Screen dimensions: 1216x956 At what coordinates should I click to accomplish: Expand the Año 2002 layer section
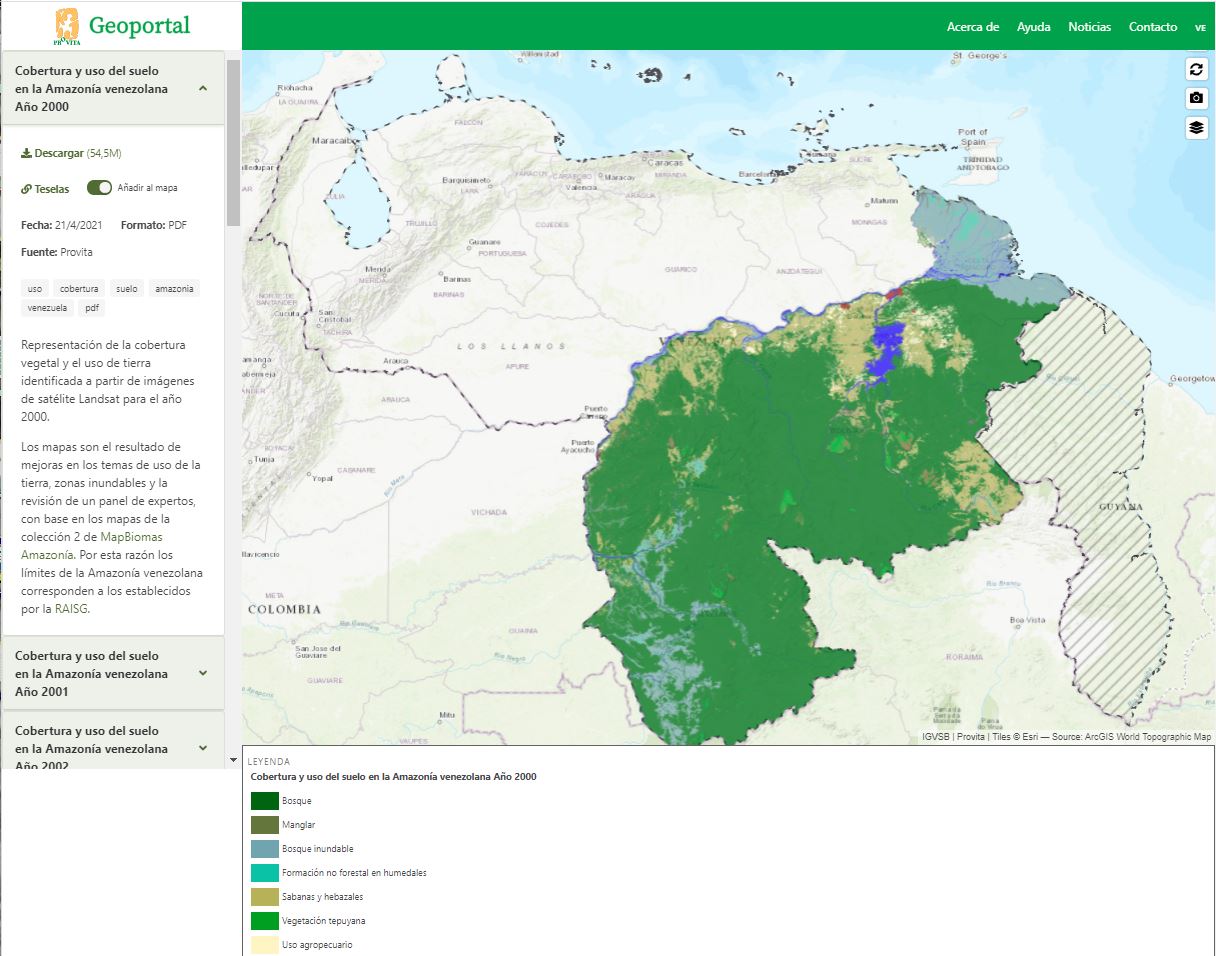click(203, 748)
